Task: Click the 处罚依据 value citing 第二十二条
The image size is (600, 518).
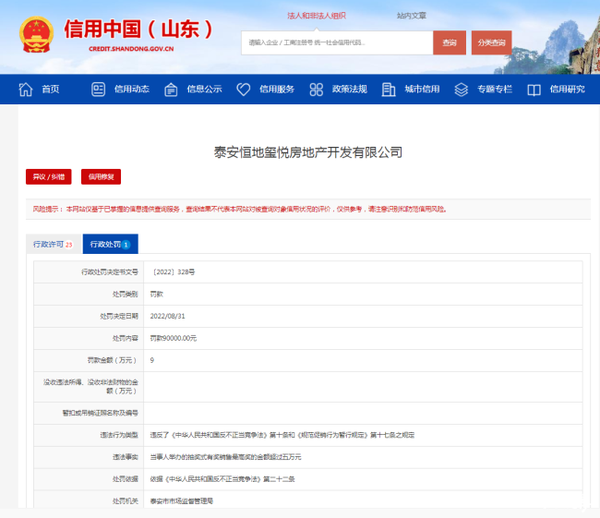Action: (x=222, y=479)
